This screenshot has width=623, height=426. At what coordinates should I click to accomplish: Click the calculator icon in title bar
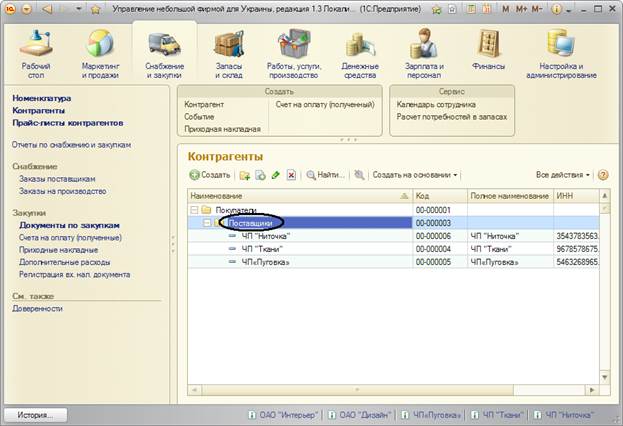click(x=471, y=9)
